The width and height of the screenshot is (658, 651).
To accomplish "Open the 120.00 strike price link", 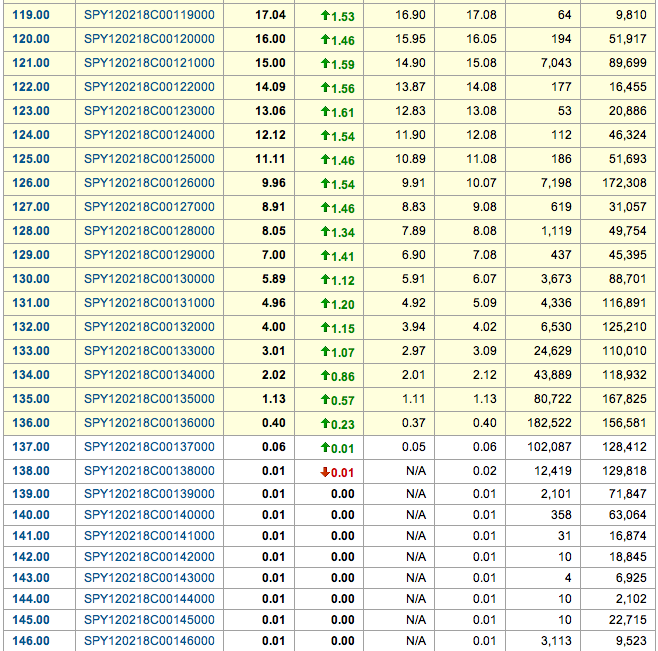I will (x=31, y=39).
